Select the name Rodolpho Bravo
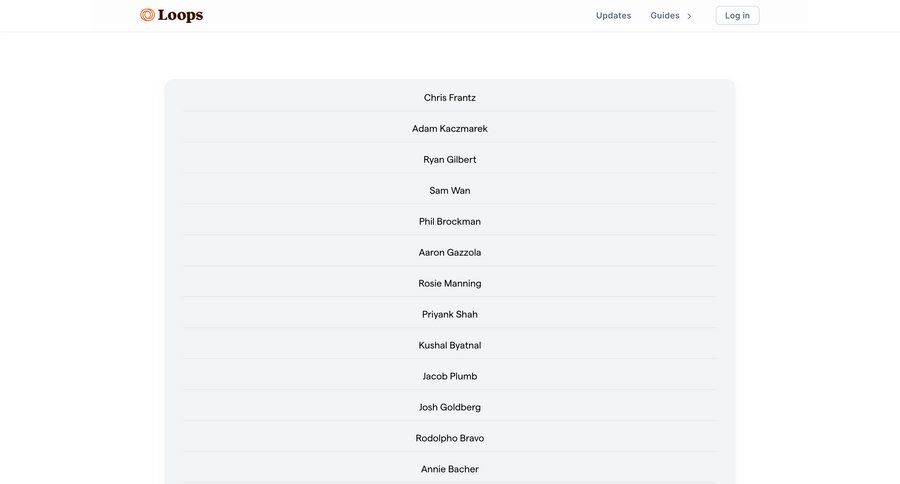 click(449, 439)
